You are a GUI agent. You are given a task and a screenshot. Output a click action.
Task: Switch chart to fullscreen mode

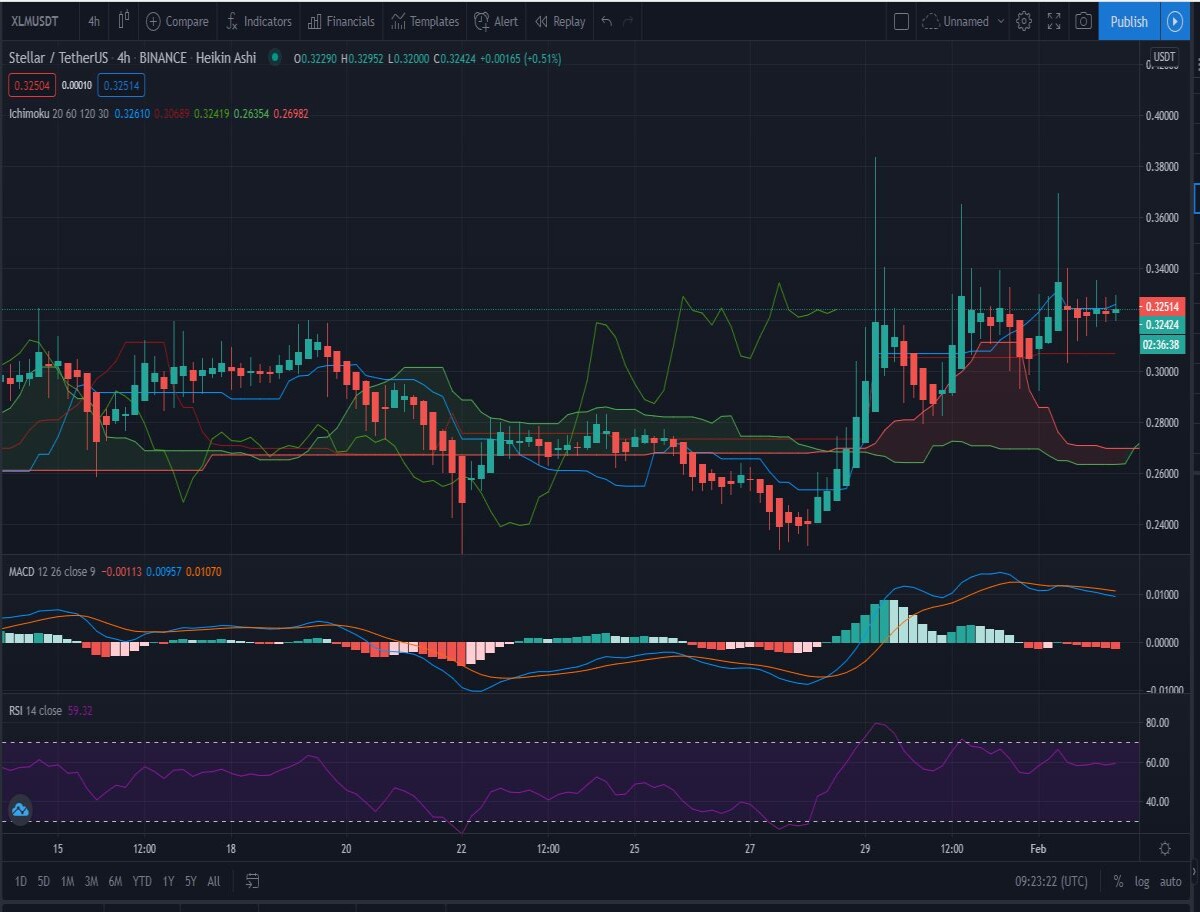pos(1054,21)
